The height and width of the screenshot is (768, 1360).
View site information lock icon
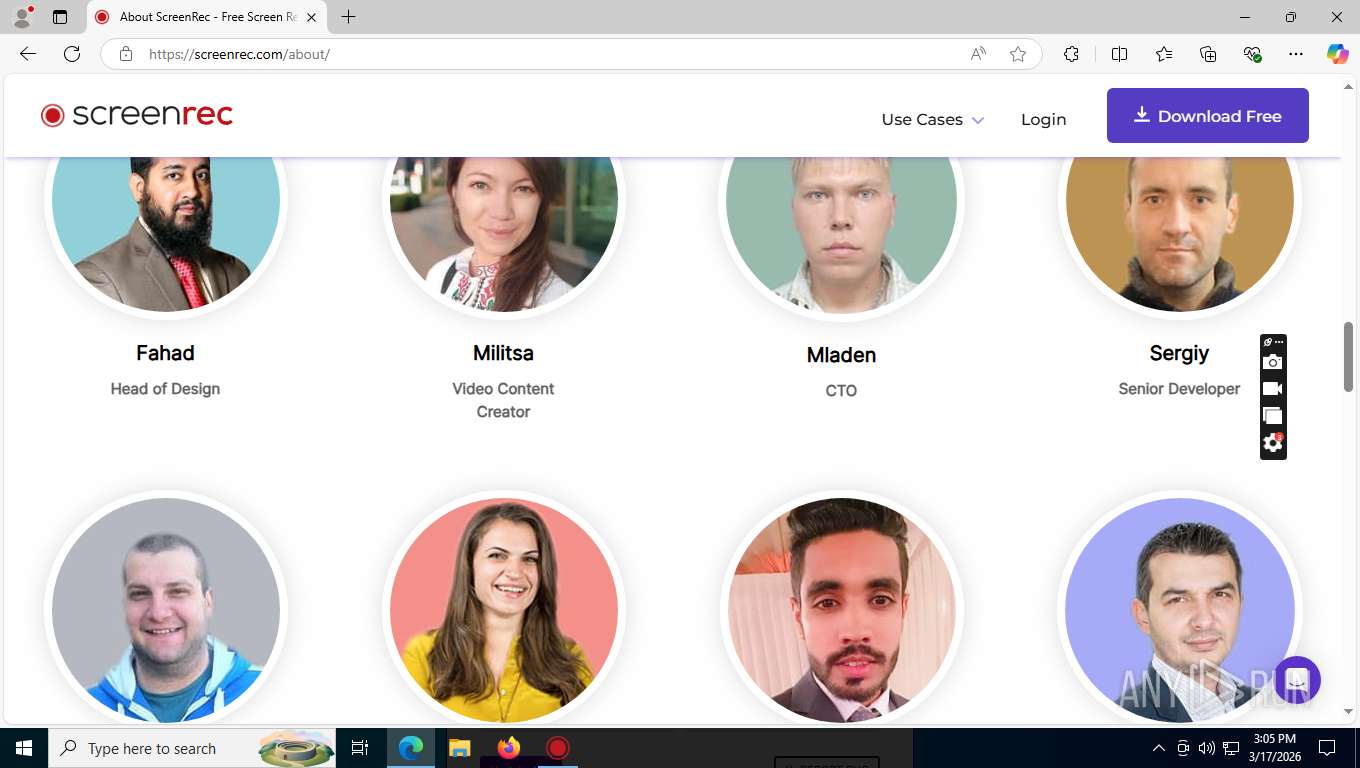126,54
